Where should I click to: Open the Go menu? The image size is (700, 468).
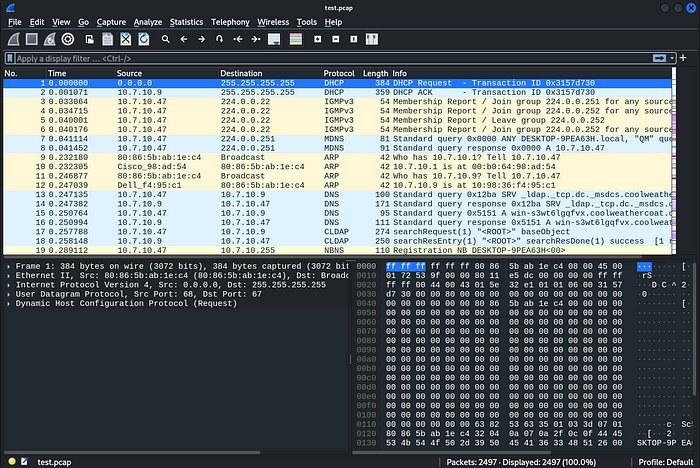click(83, 22)
